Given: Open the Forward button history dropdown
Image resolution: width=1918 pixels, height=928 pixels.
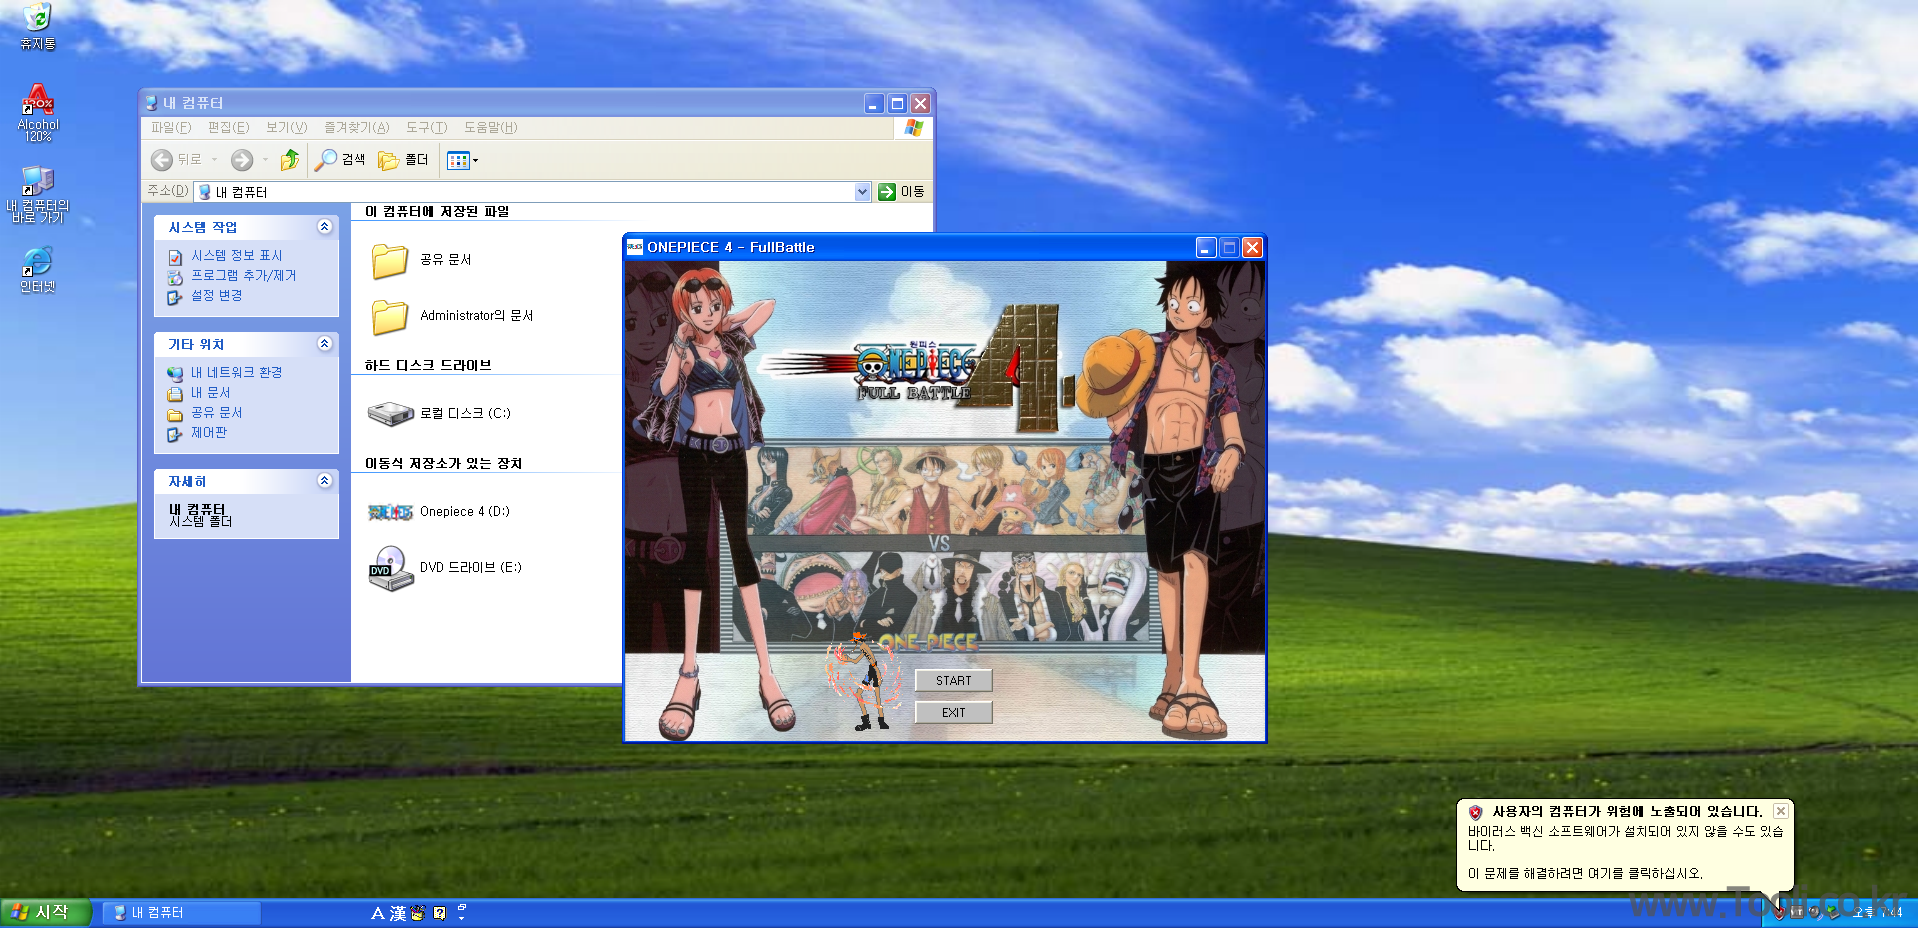Looking at the screenshot, I should click(x=265, y=160).
